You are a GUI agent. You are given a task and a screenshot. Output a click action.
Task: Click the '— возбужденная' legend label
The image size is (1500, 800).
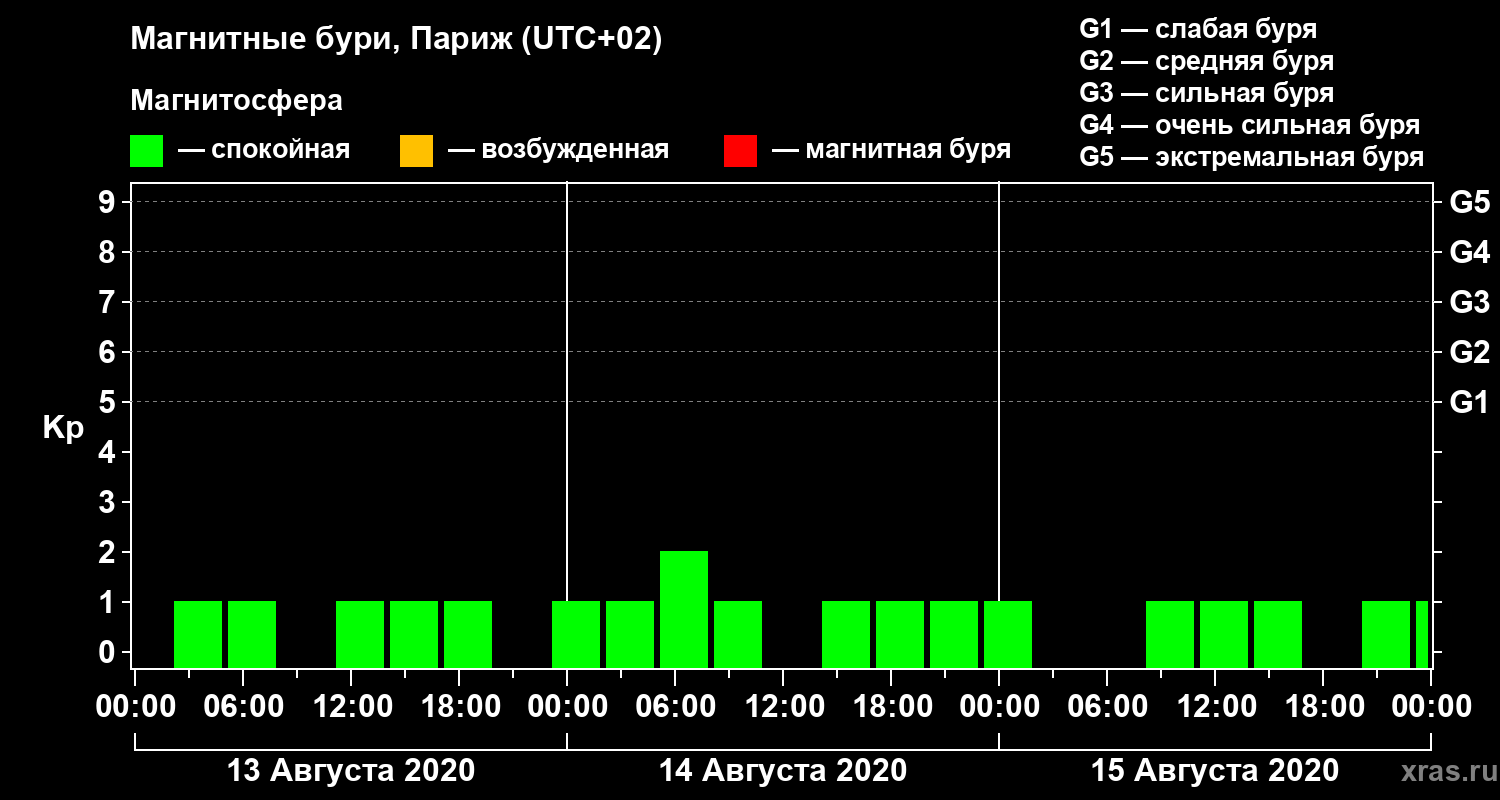(x=558, y=150)
